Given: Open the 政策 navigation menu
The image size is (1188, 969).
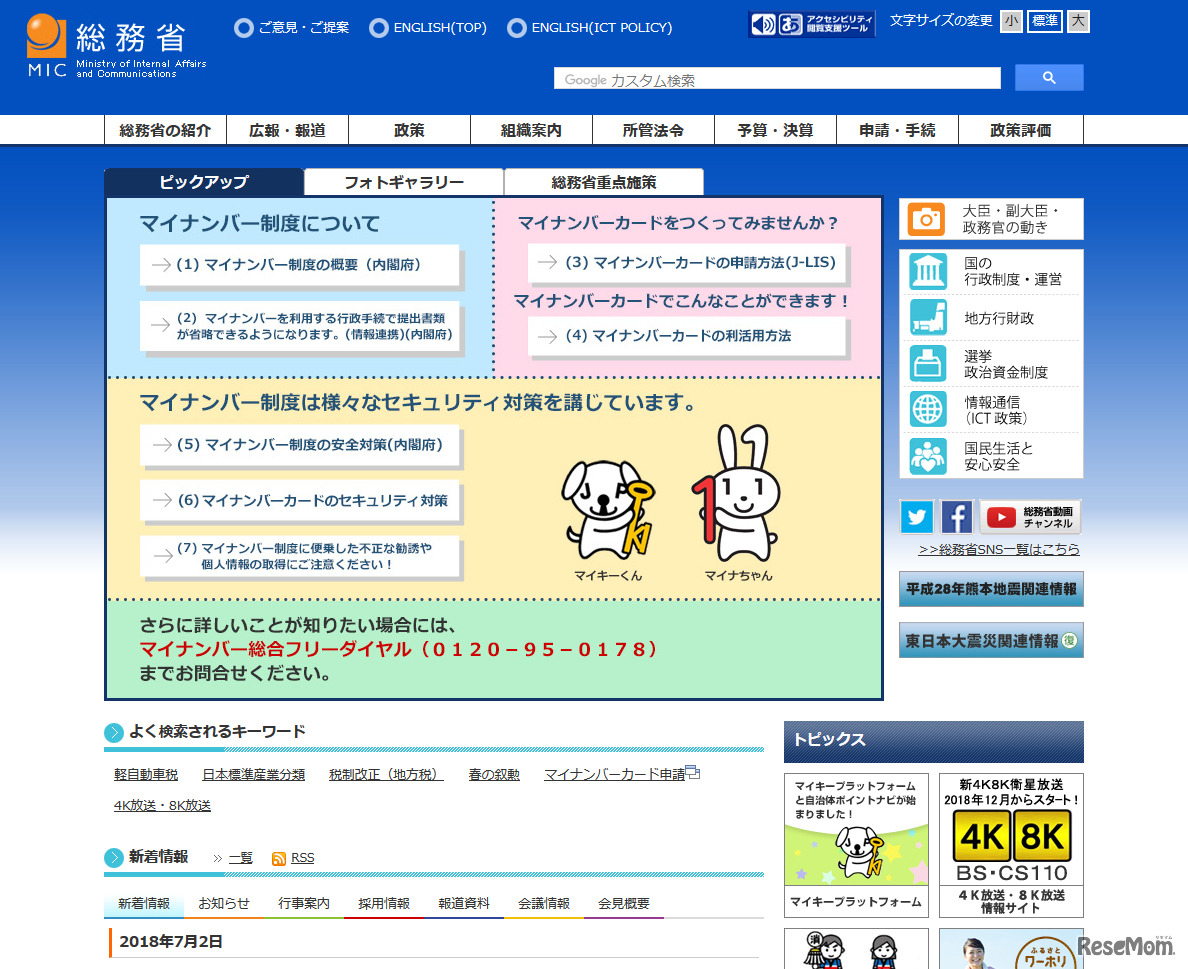Looking at the screenshot, I should (408, 129).
